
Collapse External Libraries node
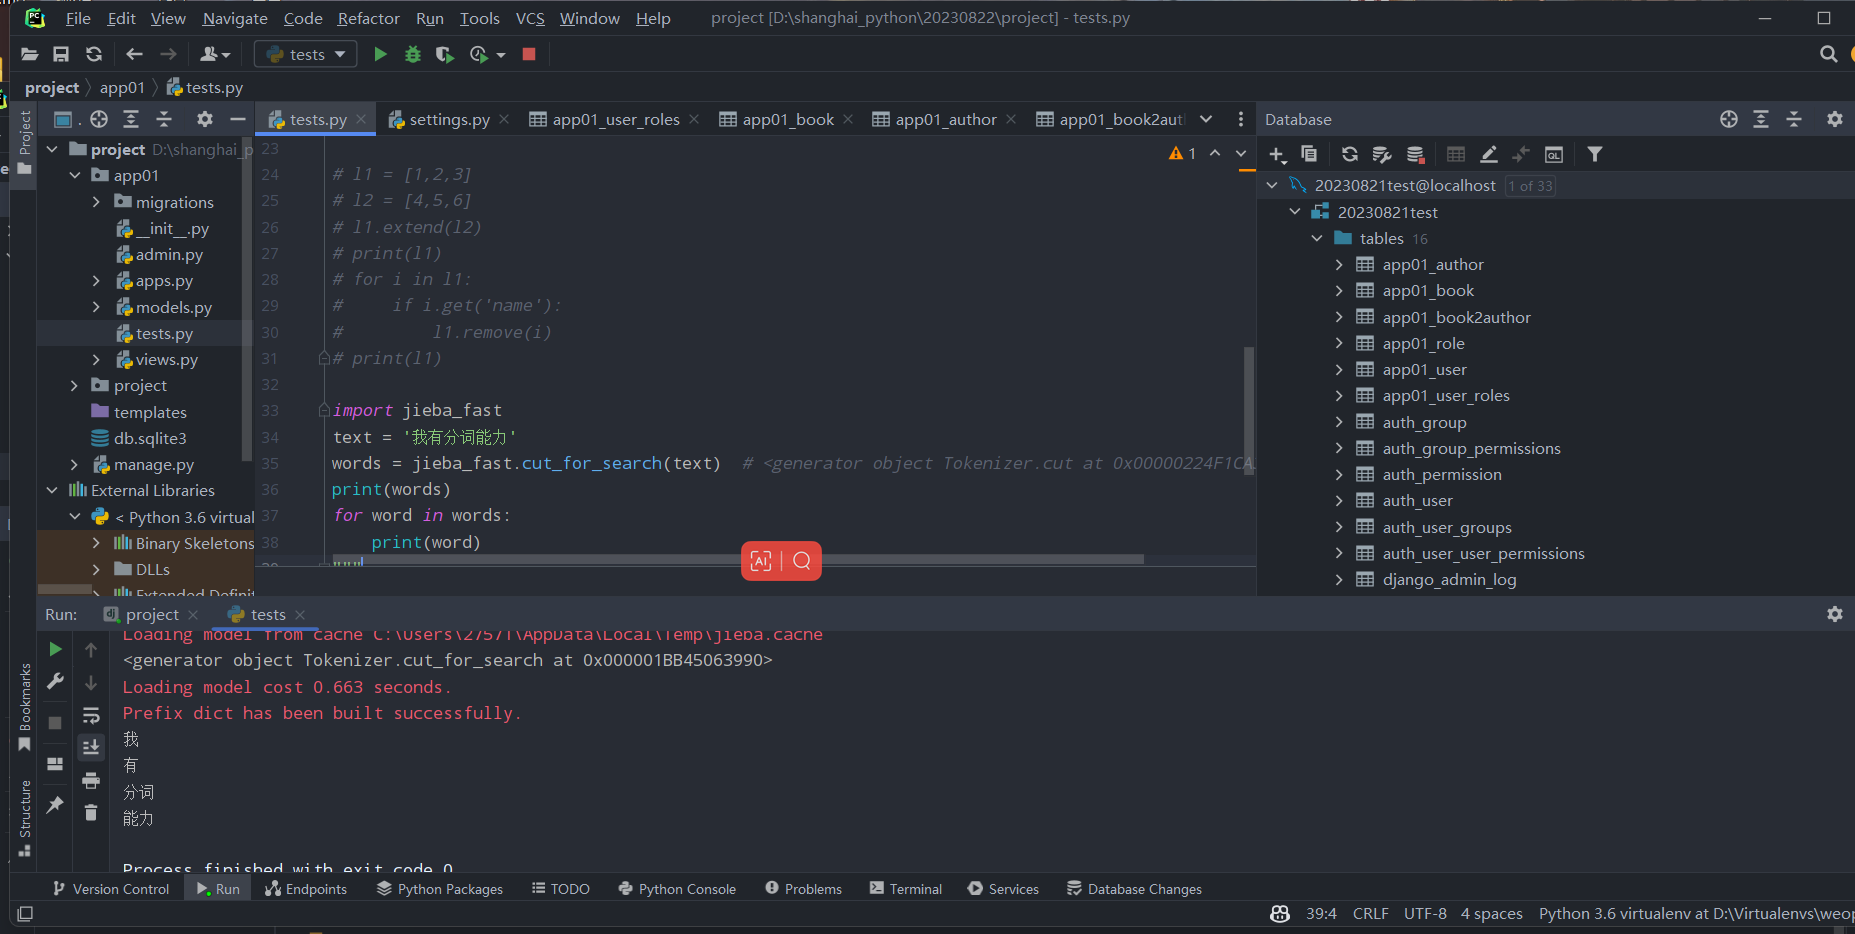coord(52,490)
